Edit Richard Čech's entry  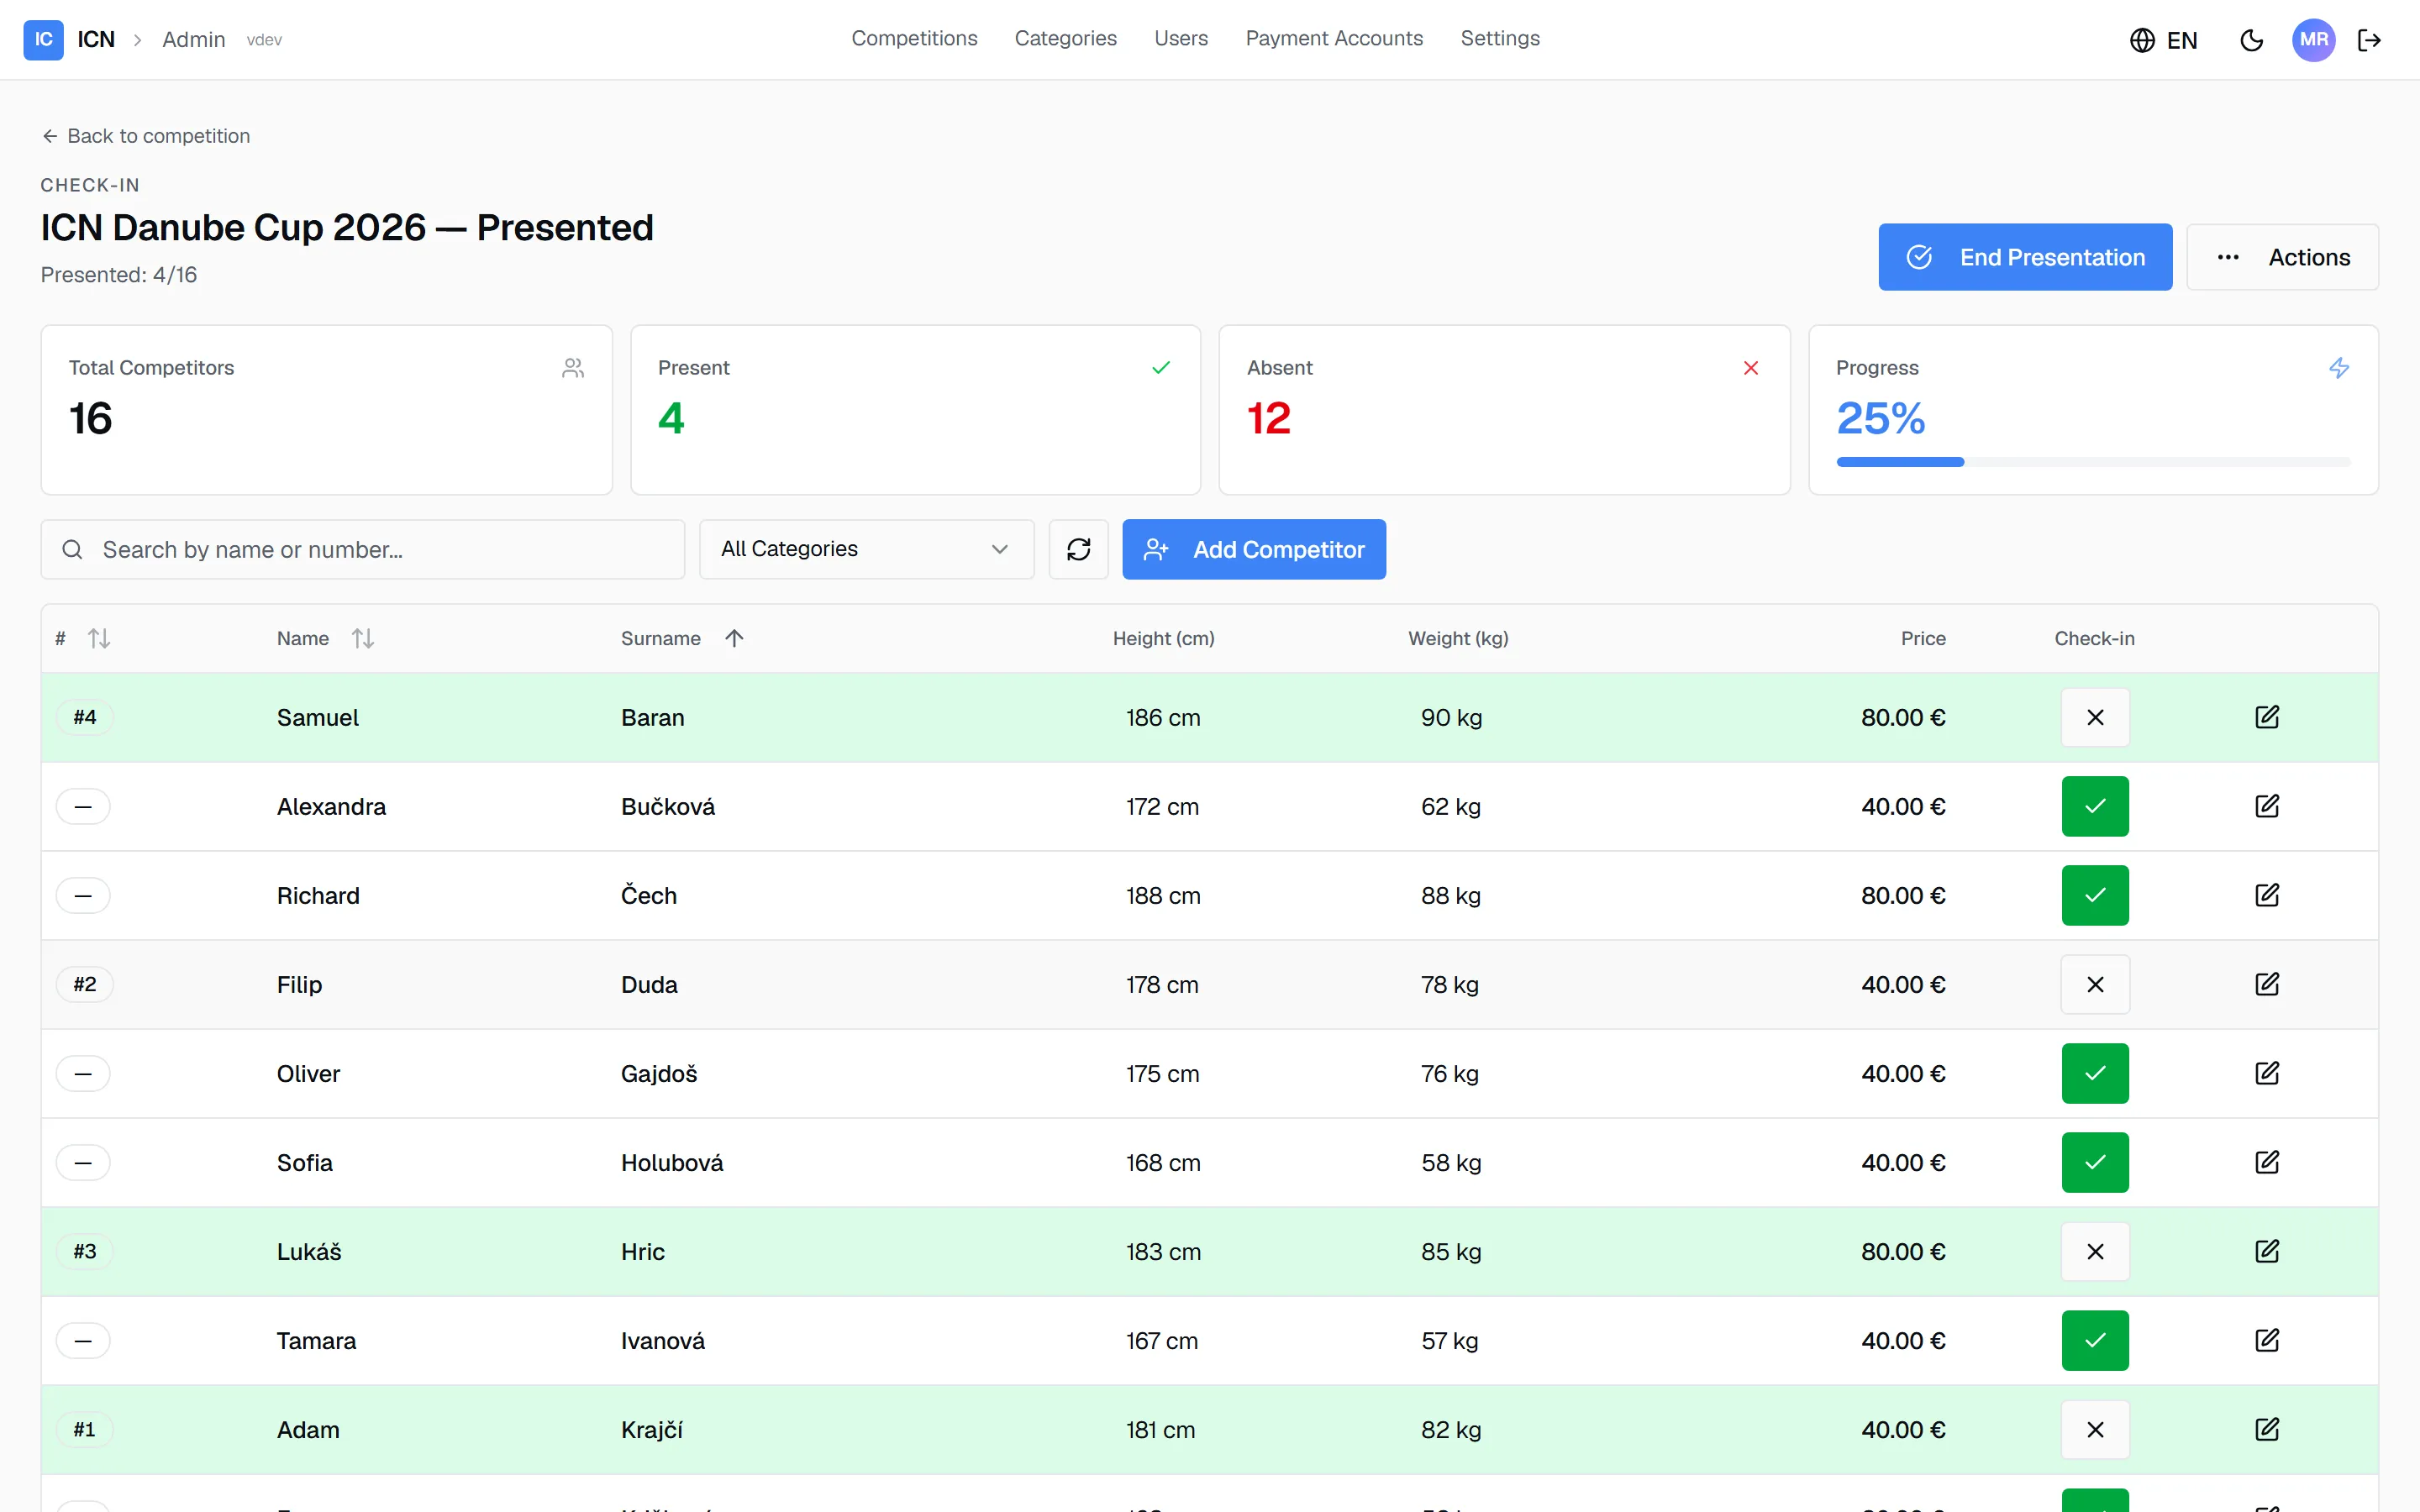(2267, 895)
